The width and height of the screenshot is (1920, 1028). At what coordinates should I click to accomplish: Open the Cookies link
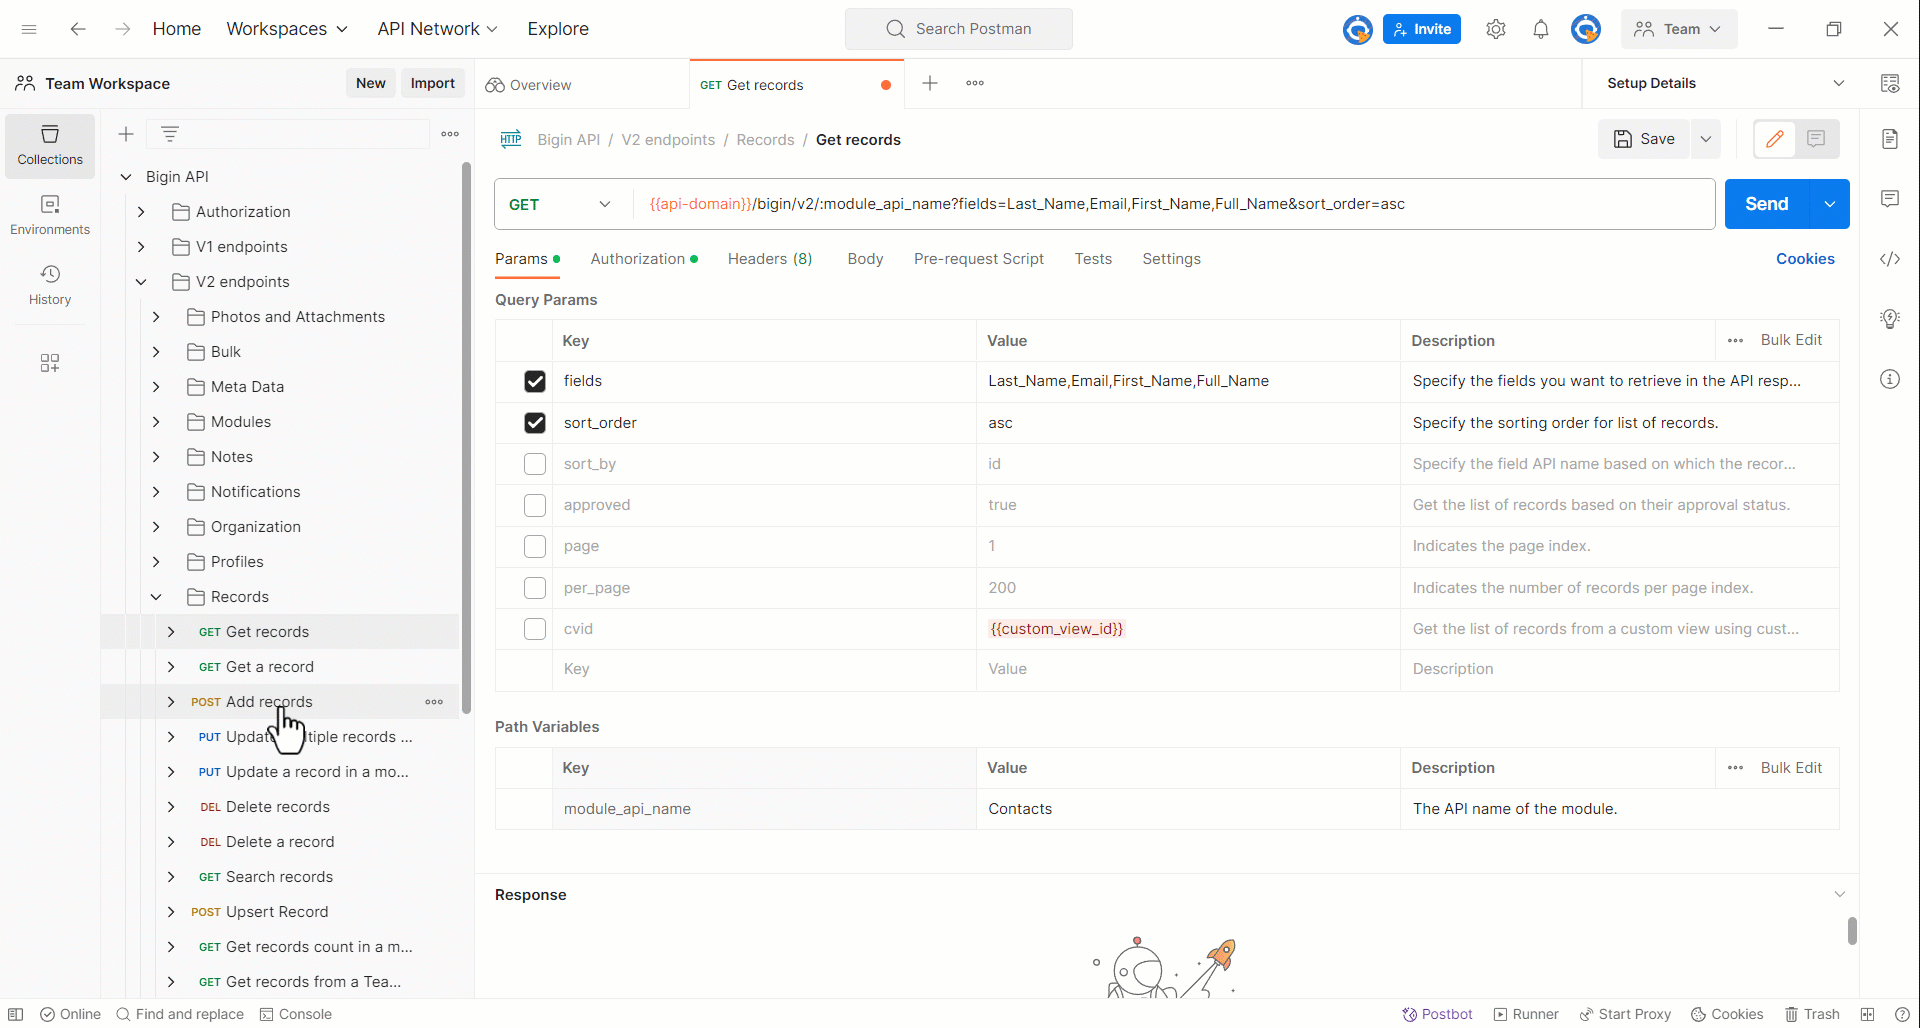coord(1805,259)
